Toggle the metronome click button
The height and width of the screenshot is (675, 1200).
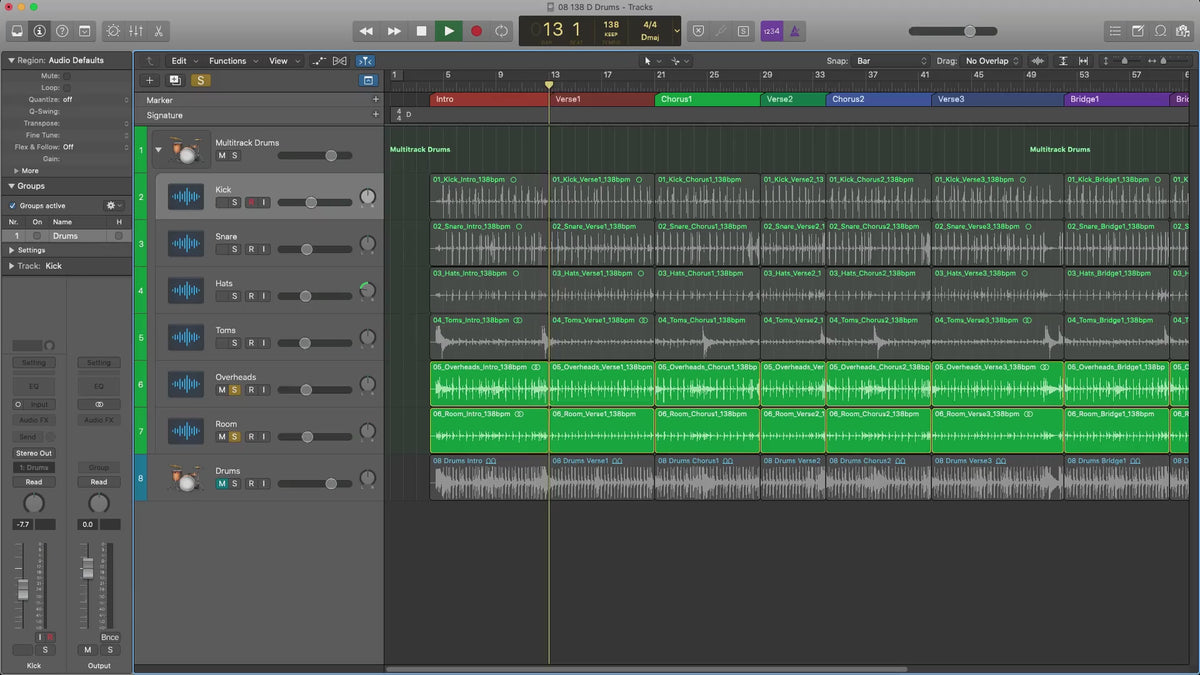point(794,31)
